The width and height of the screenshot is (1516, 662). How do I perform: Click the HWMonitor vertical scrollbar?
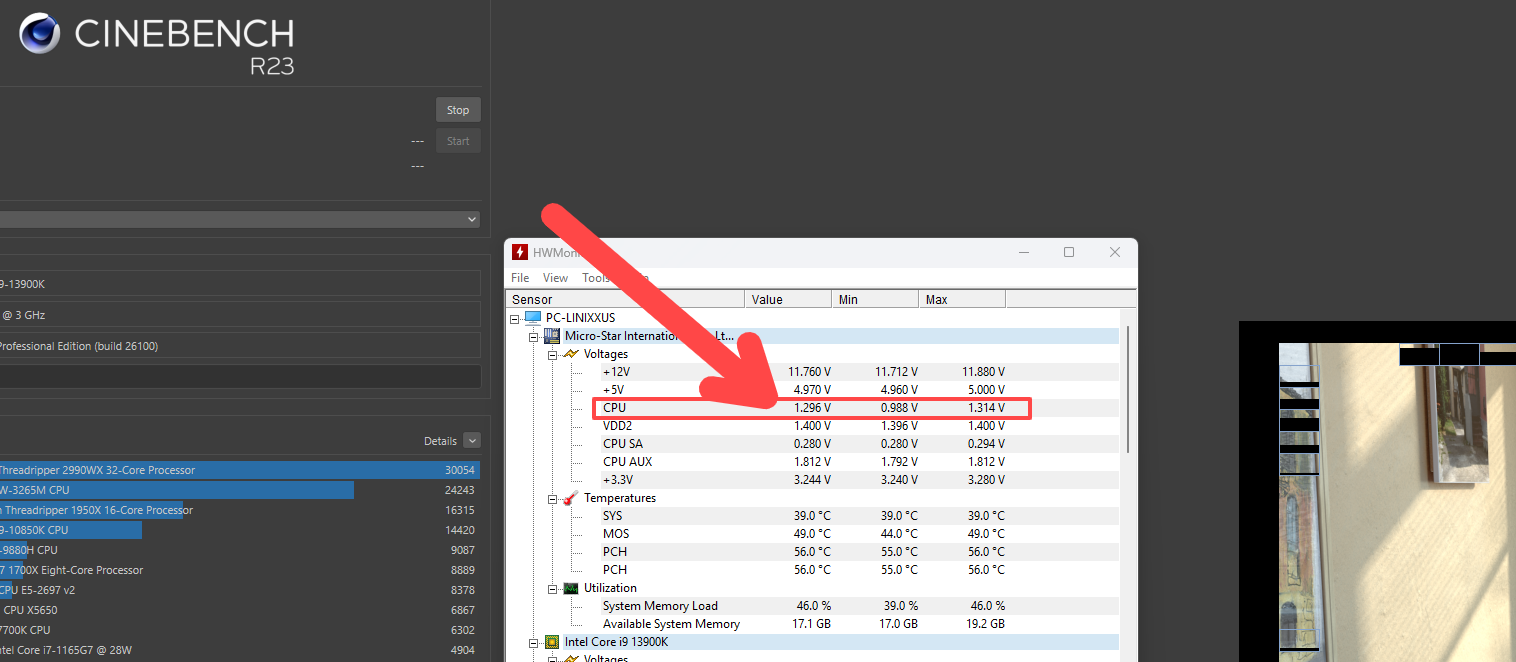pyautogui.click(x=1128, y=390)
